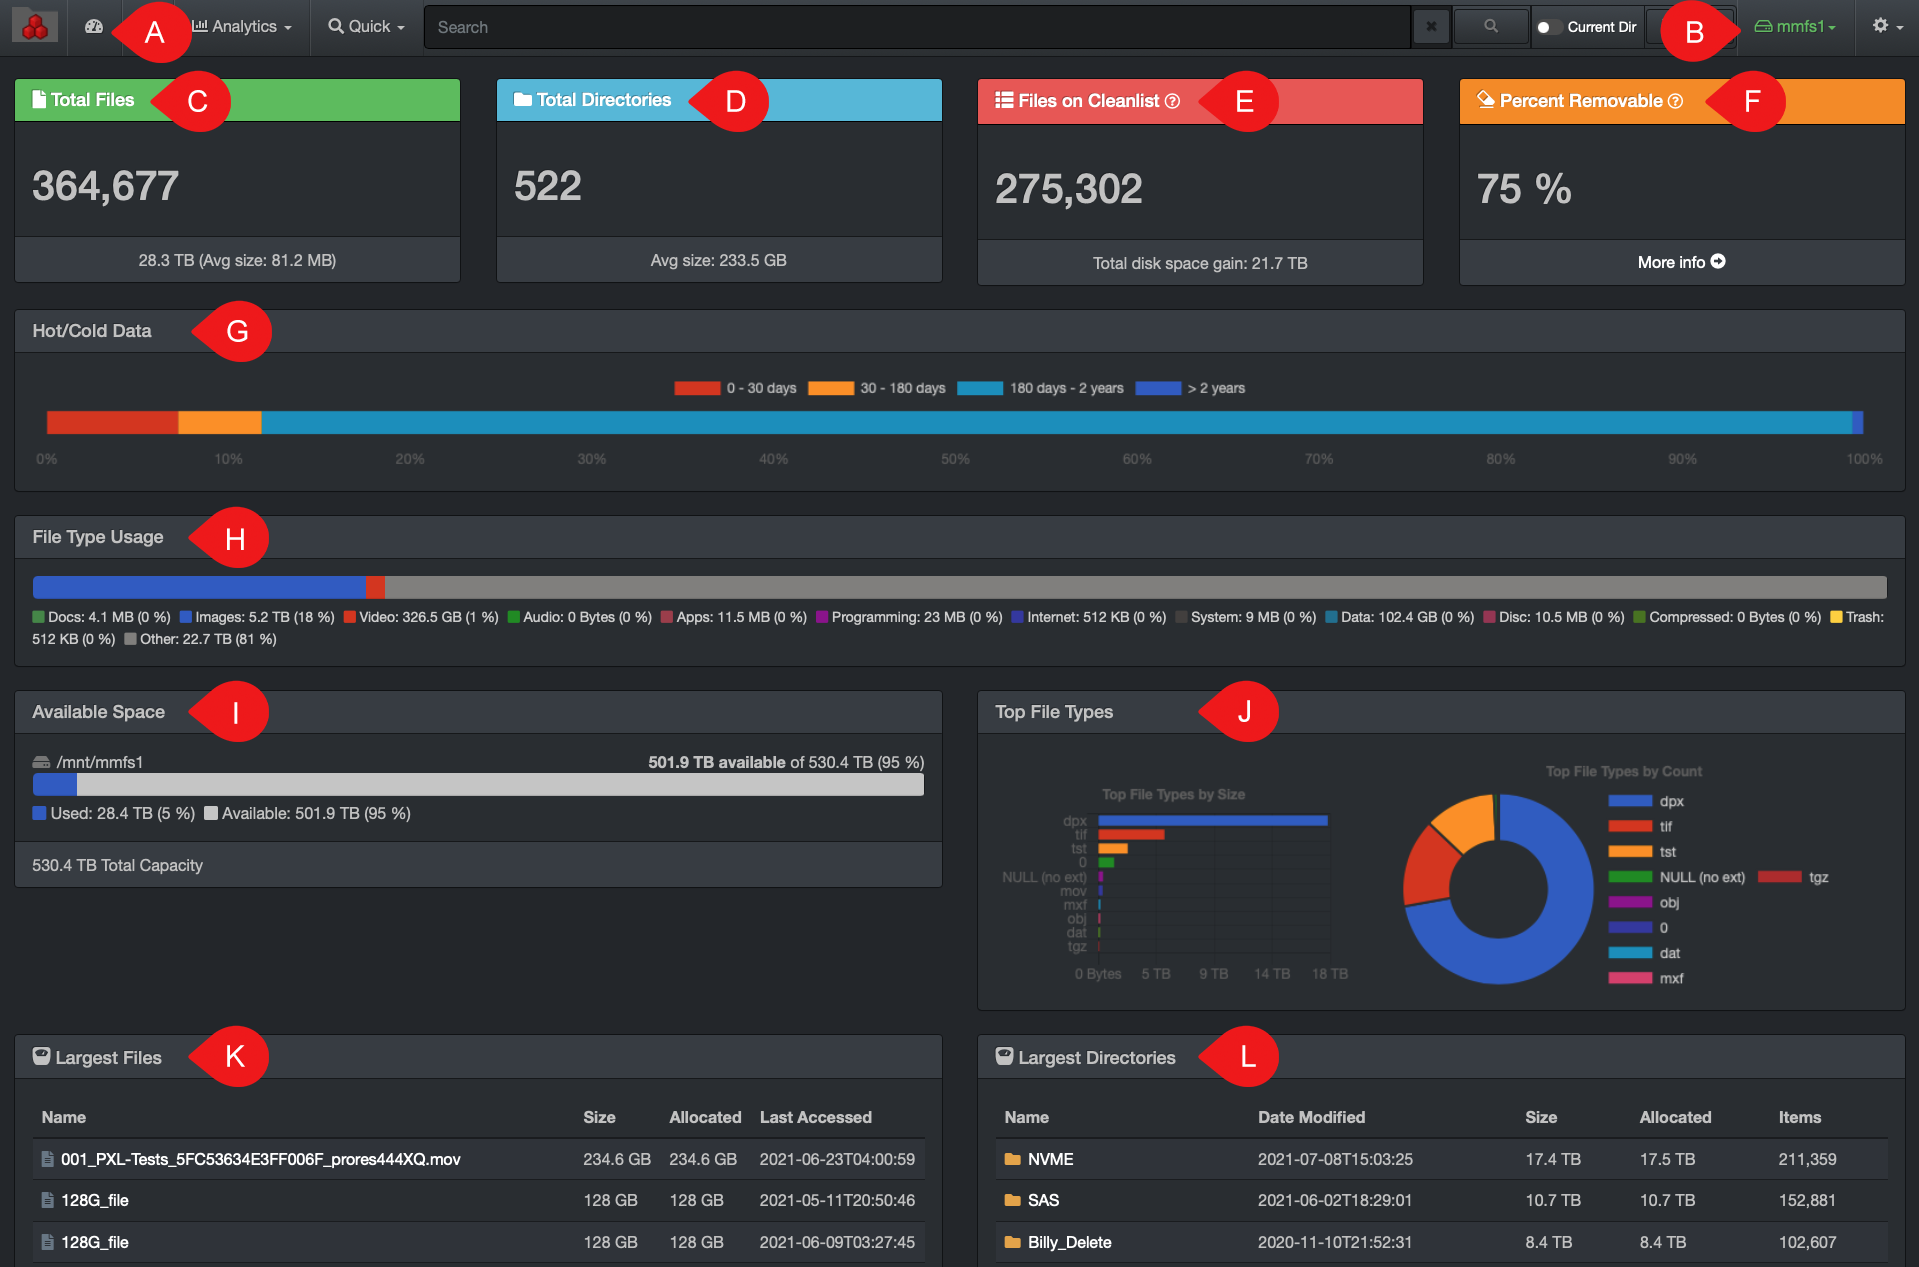Image resolution: width=1919 pixels, height=1267 pixels.
Task: Open the mmfs1 index dropdown
Action: click(x=1796, y=27)
